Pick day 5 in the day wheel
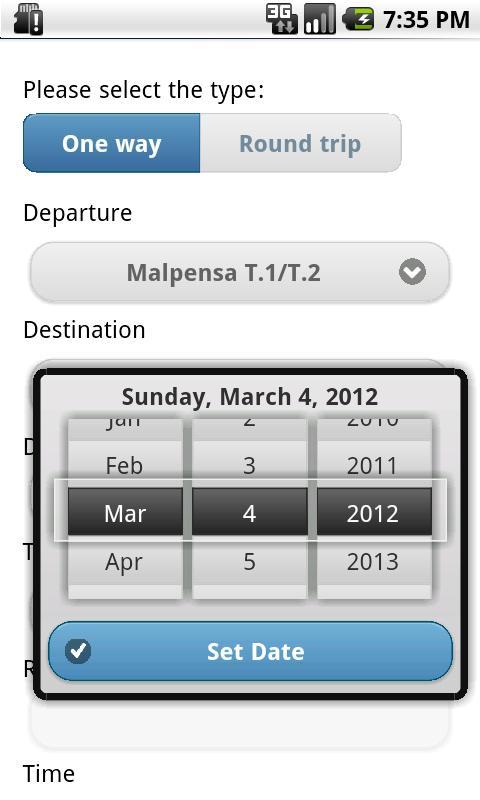Screen dimensions: 480x800 click(249, 561)
